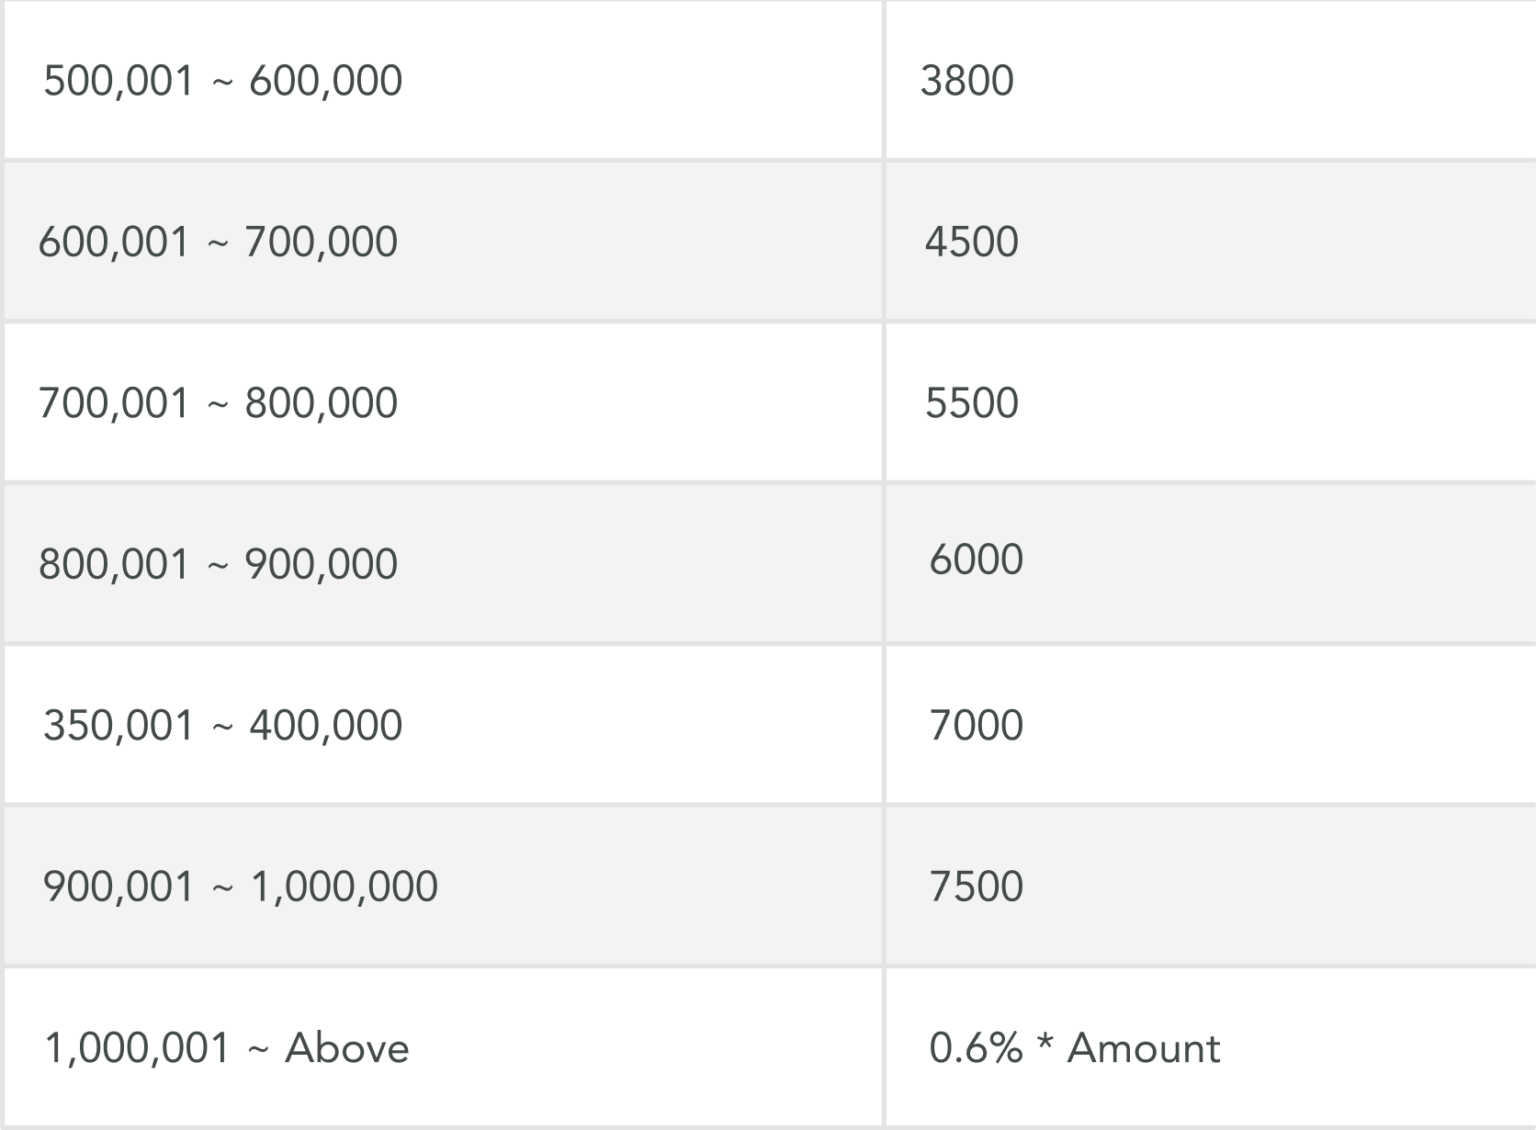
Task: Click the 500,001 lower bound number
Action: click(x=118, y=80)
